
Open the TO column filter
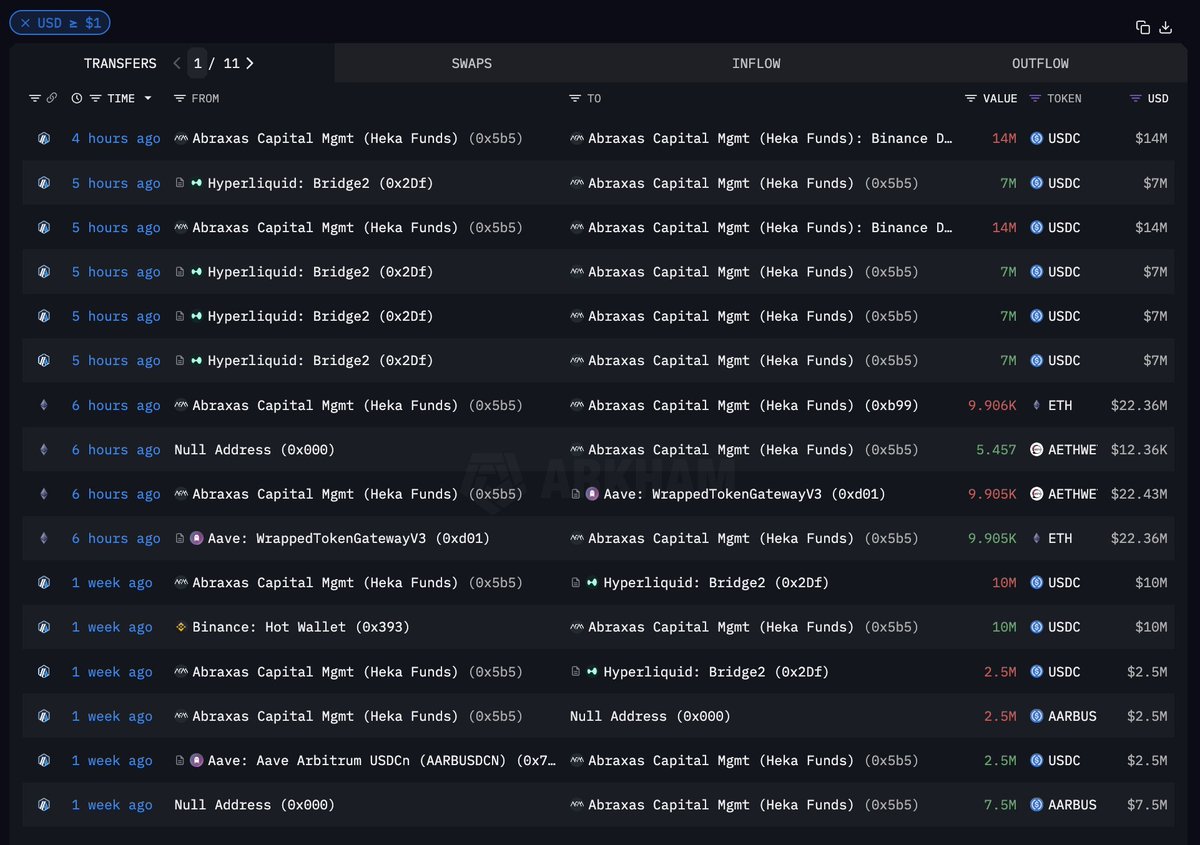(x=575, y=98)
